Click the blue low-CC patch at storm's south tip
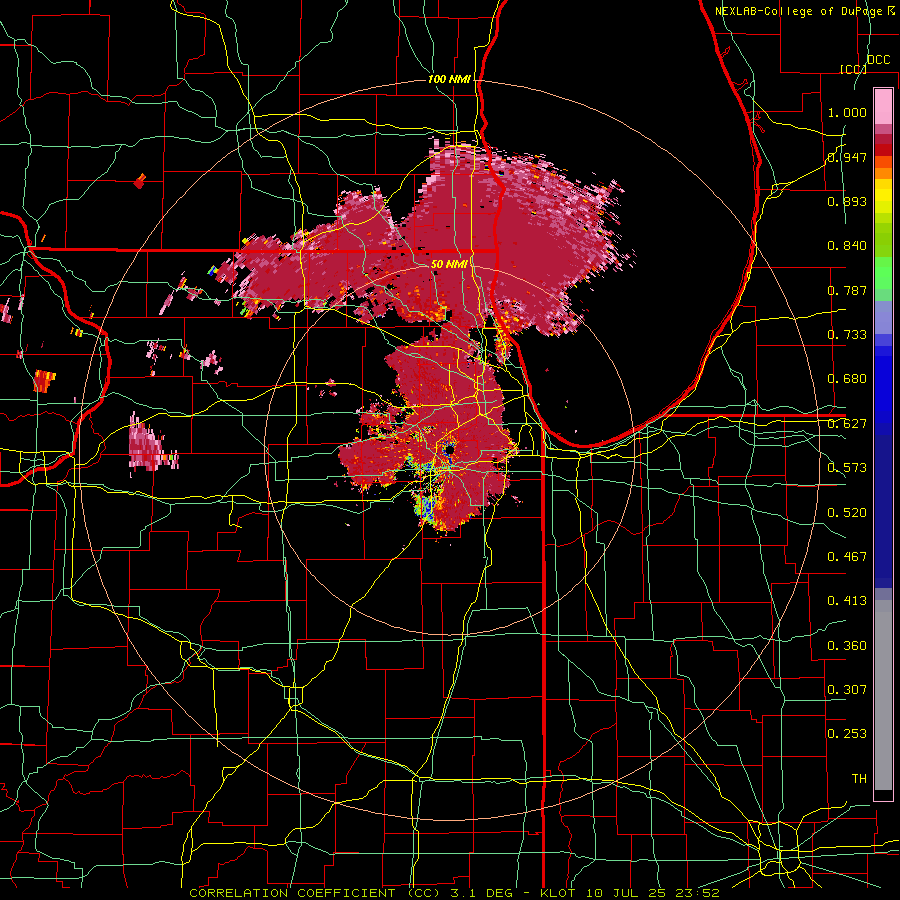 426,507
